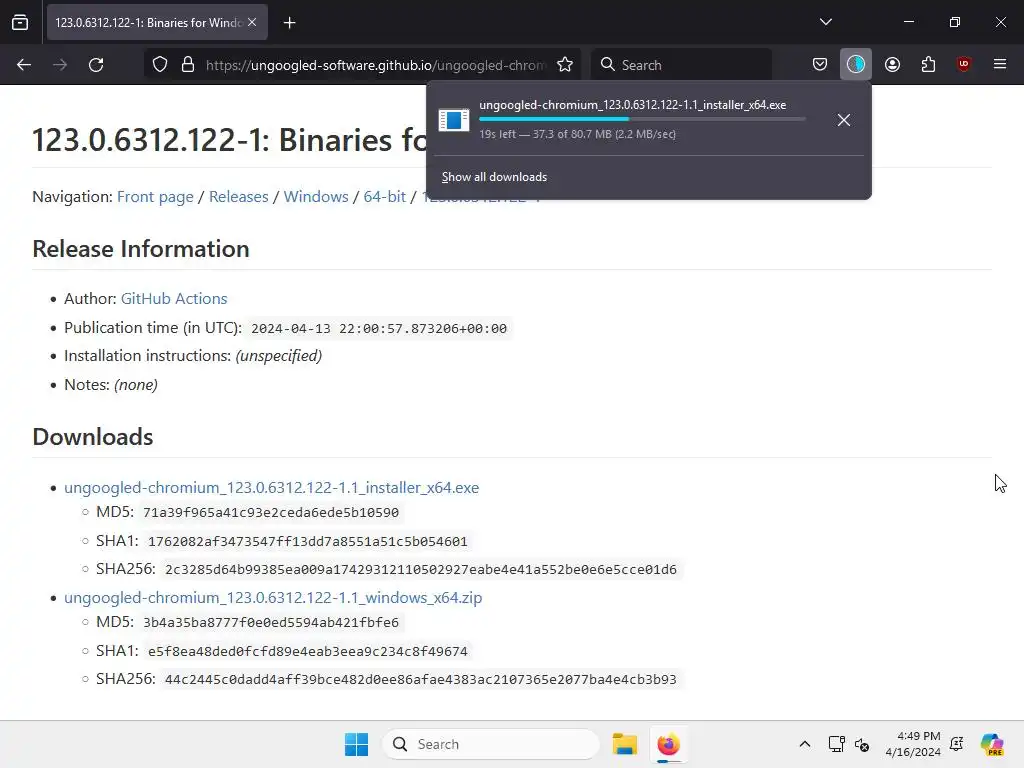Cancel the installer_x64.exe download
The height and width of the screenshot is (768, 1024).
pos(844,120)
